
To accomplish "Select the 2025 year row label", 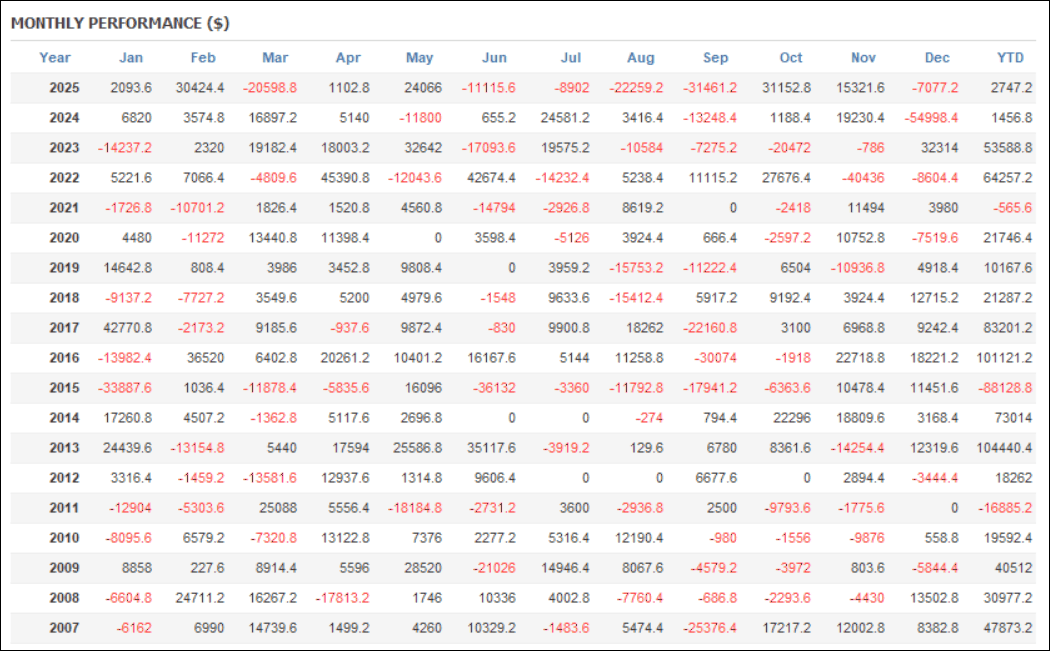I will click(x=64, y=88).
